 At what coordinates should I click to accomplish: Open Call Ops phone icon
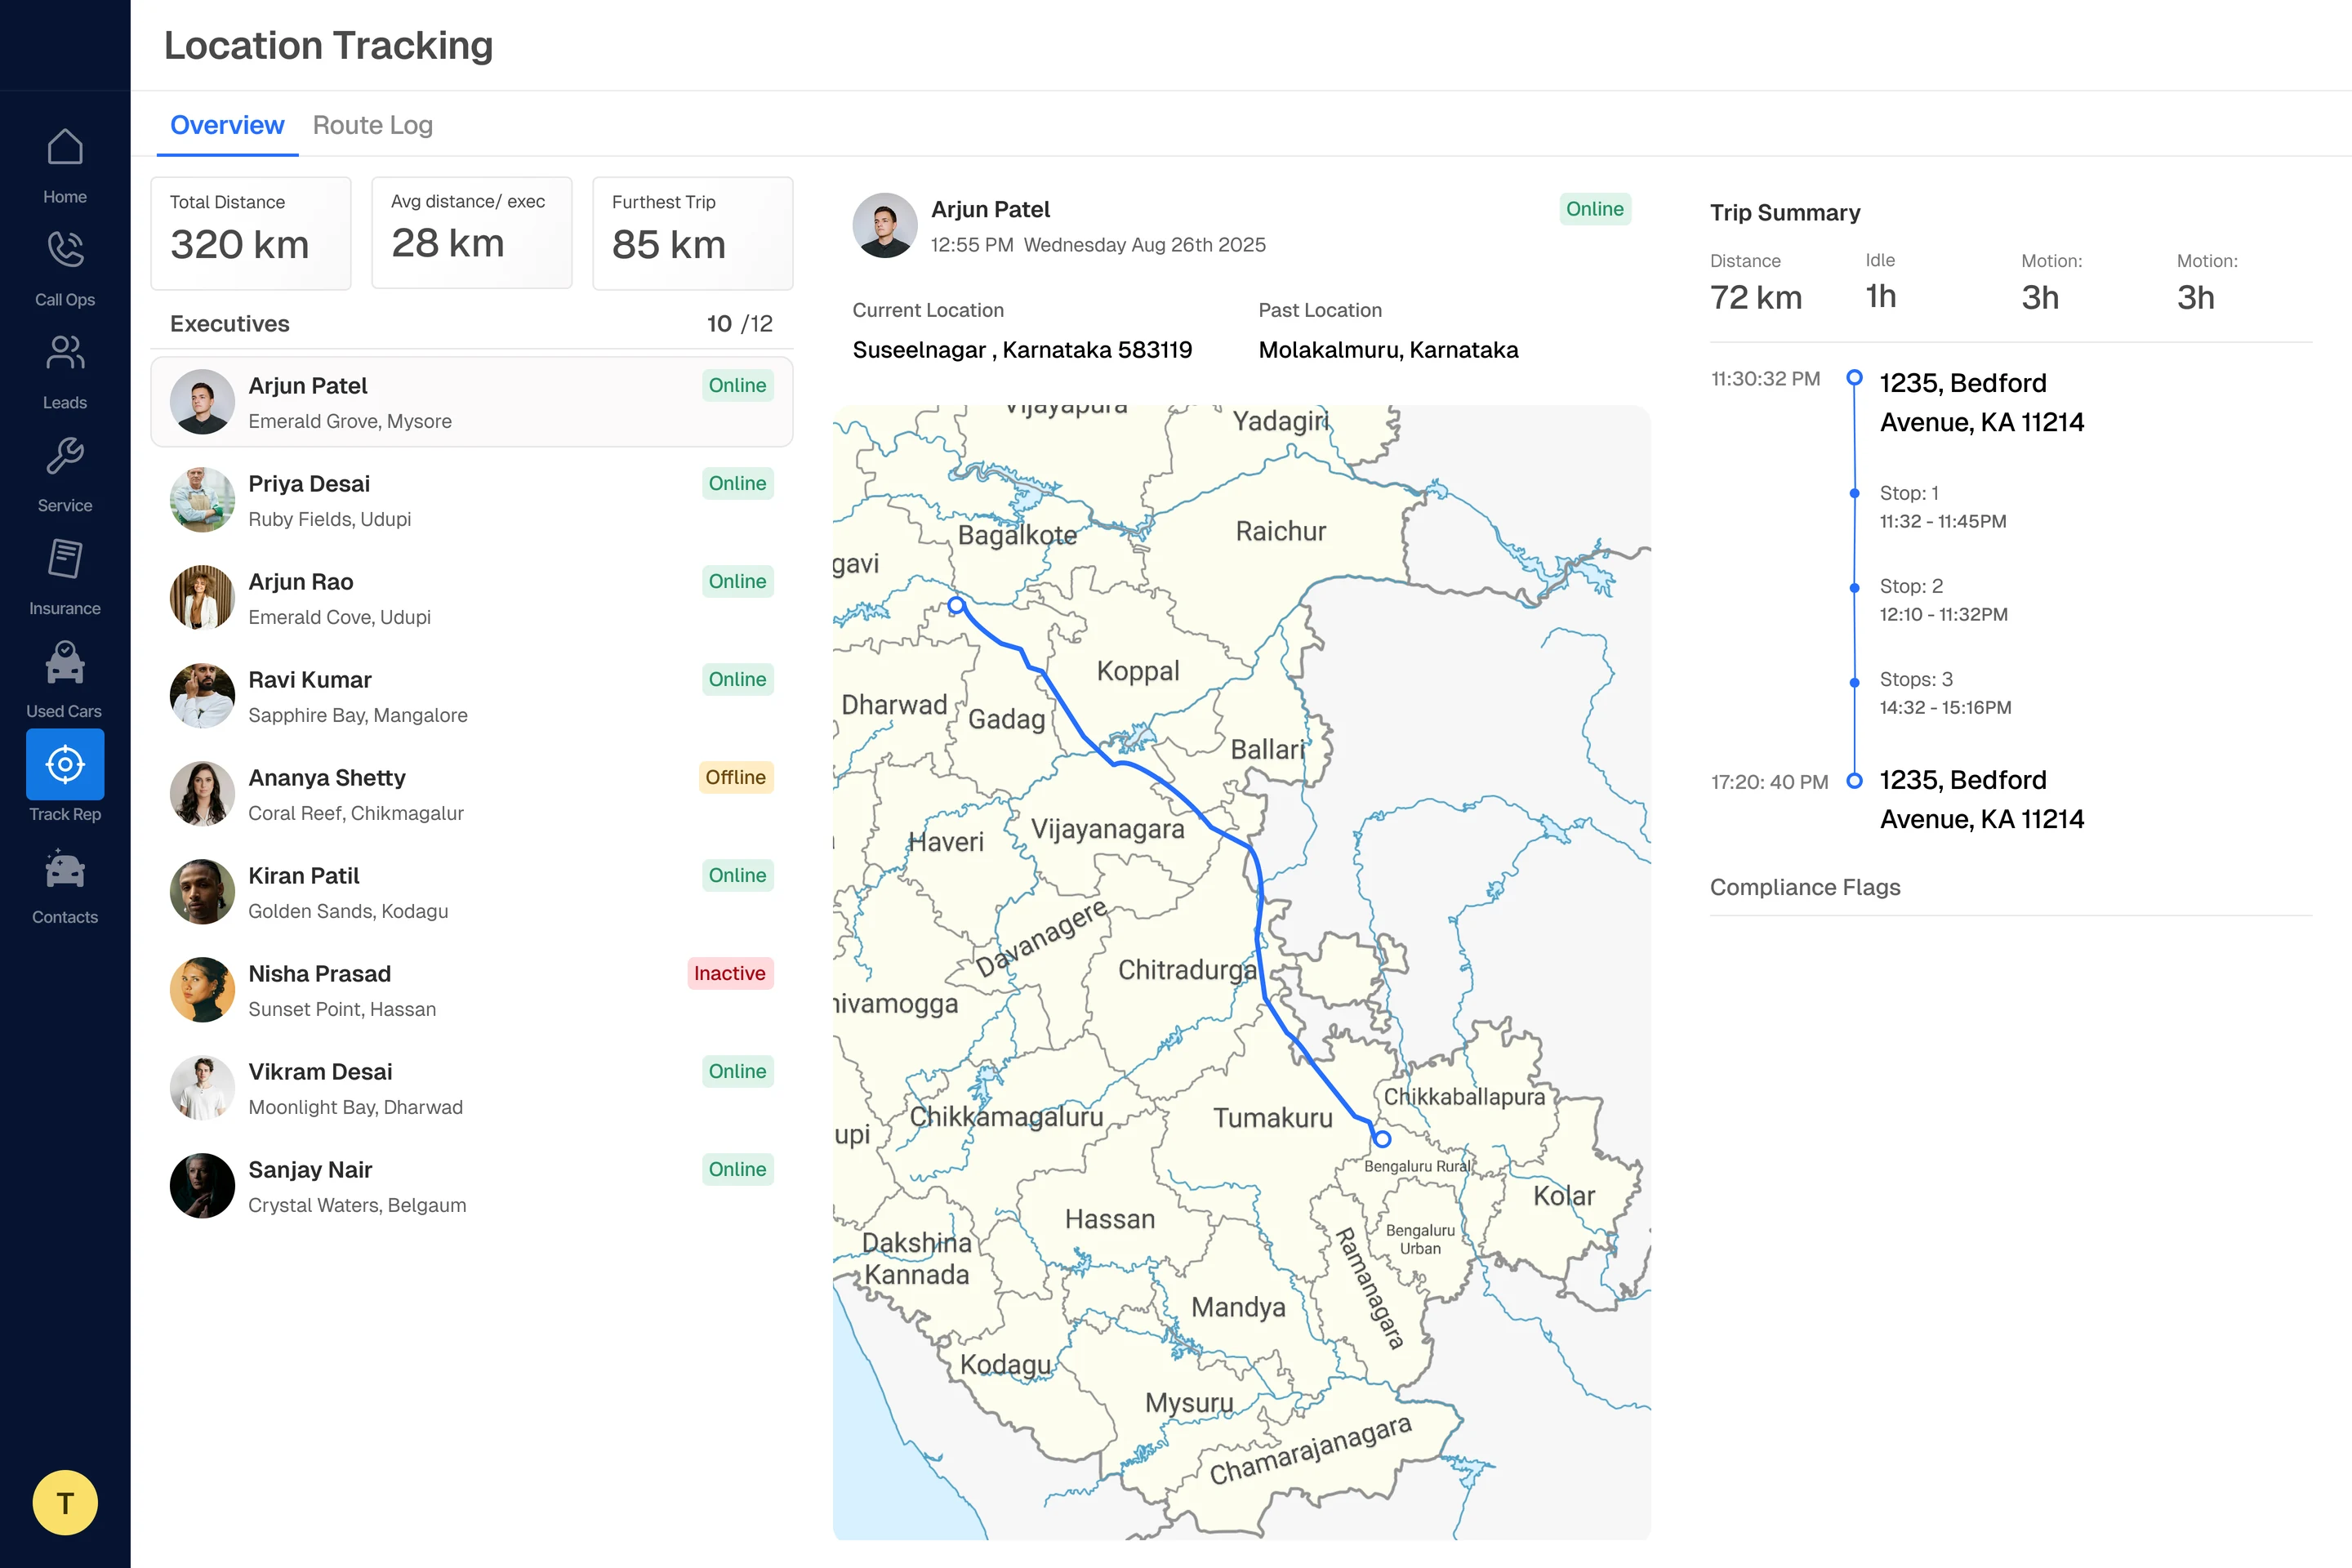[x=65, y=250]
